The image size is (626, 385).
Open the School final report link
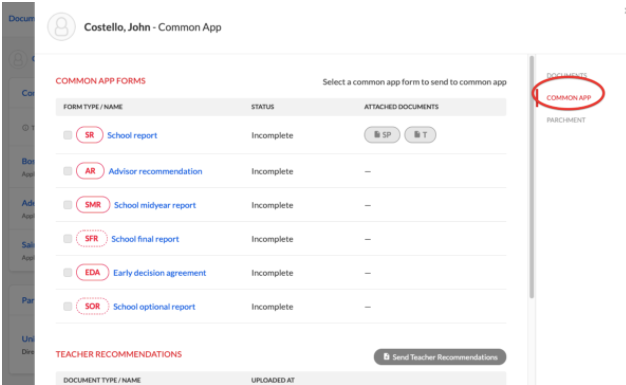(x=145, y=239)
